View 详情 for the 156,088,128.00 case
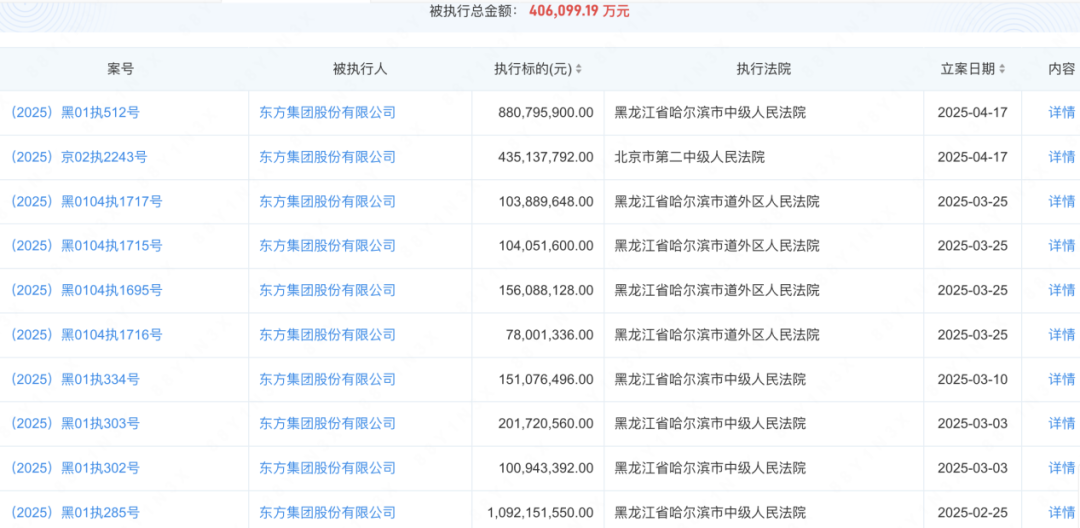Screen dimensions: 1080x528 click(x=1061, y=290)
